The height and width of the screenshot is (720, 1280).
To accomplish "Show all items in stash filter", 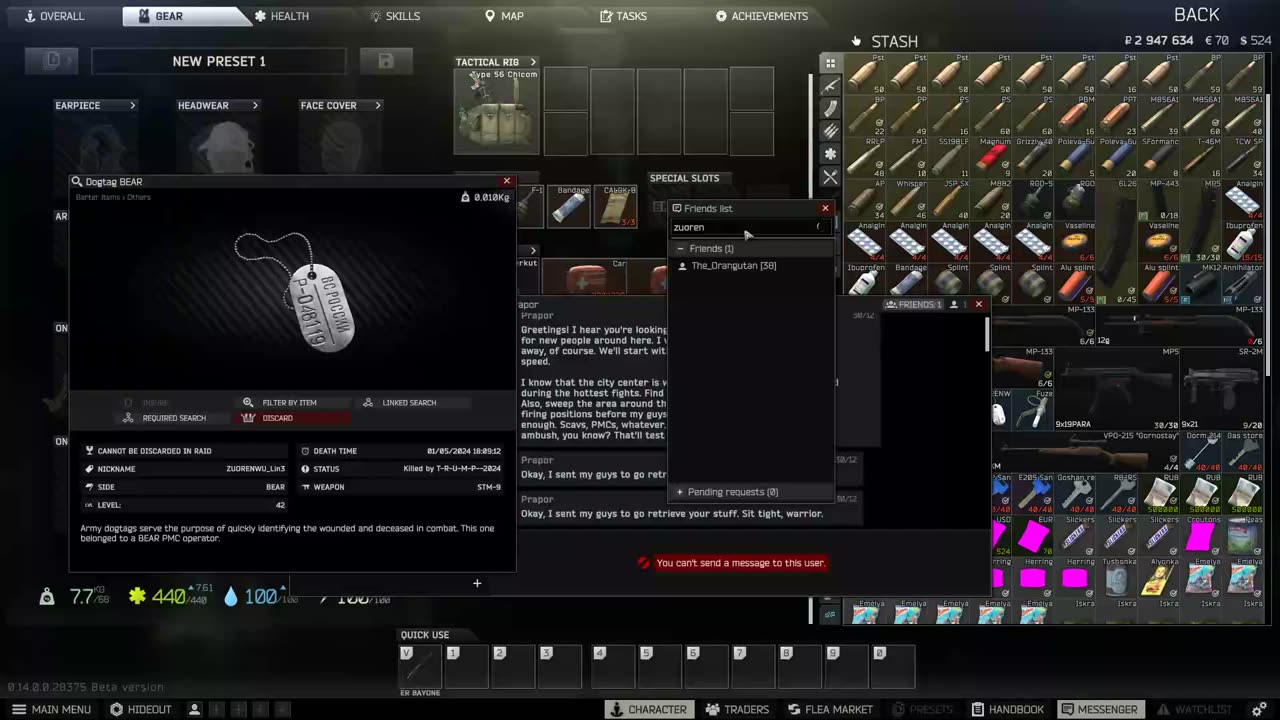I will click(x=830, y=63).
